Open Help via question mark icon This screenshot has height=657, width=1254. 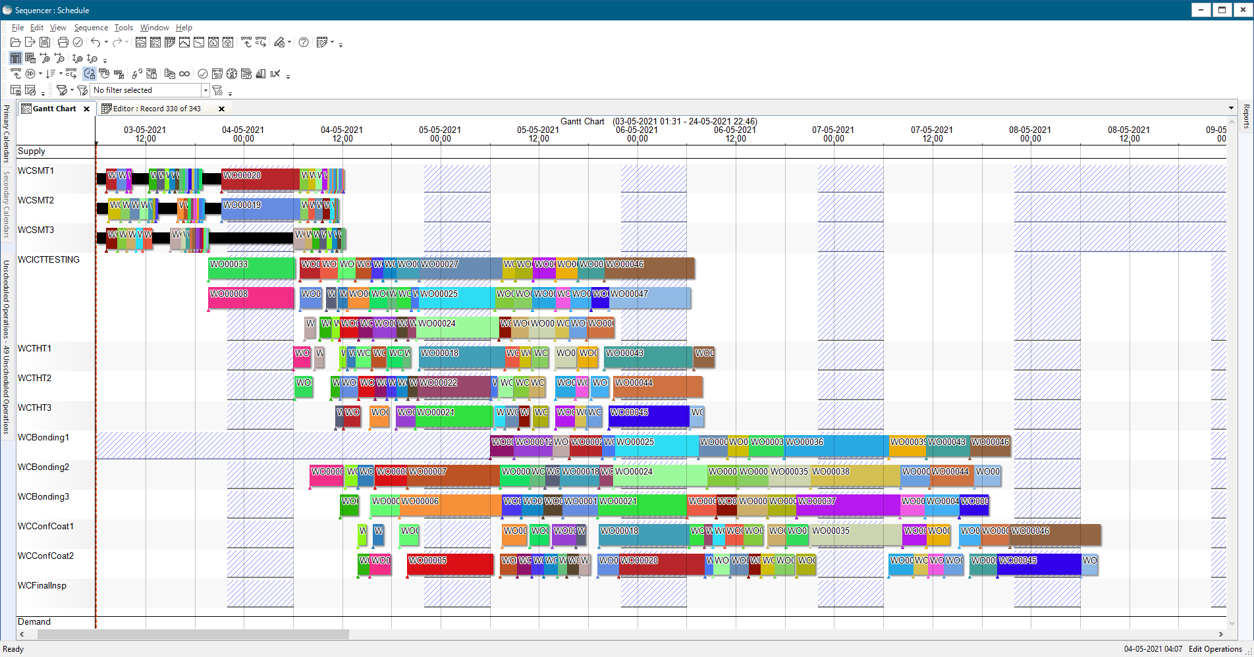(x=304, y=43)
